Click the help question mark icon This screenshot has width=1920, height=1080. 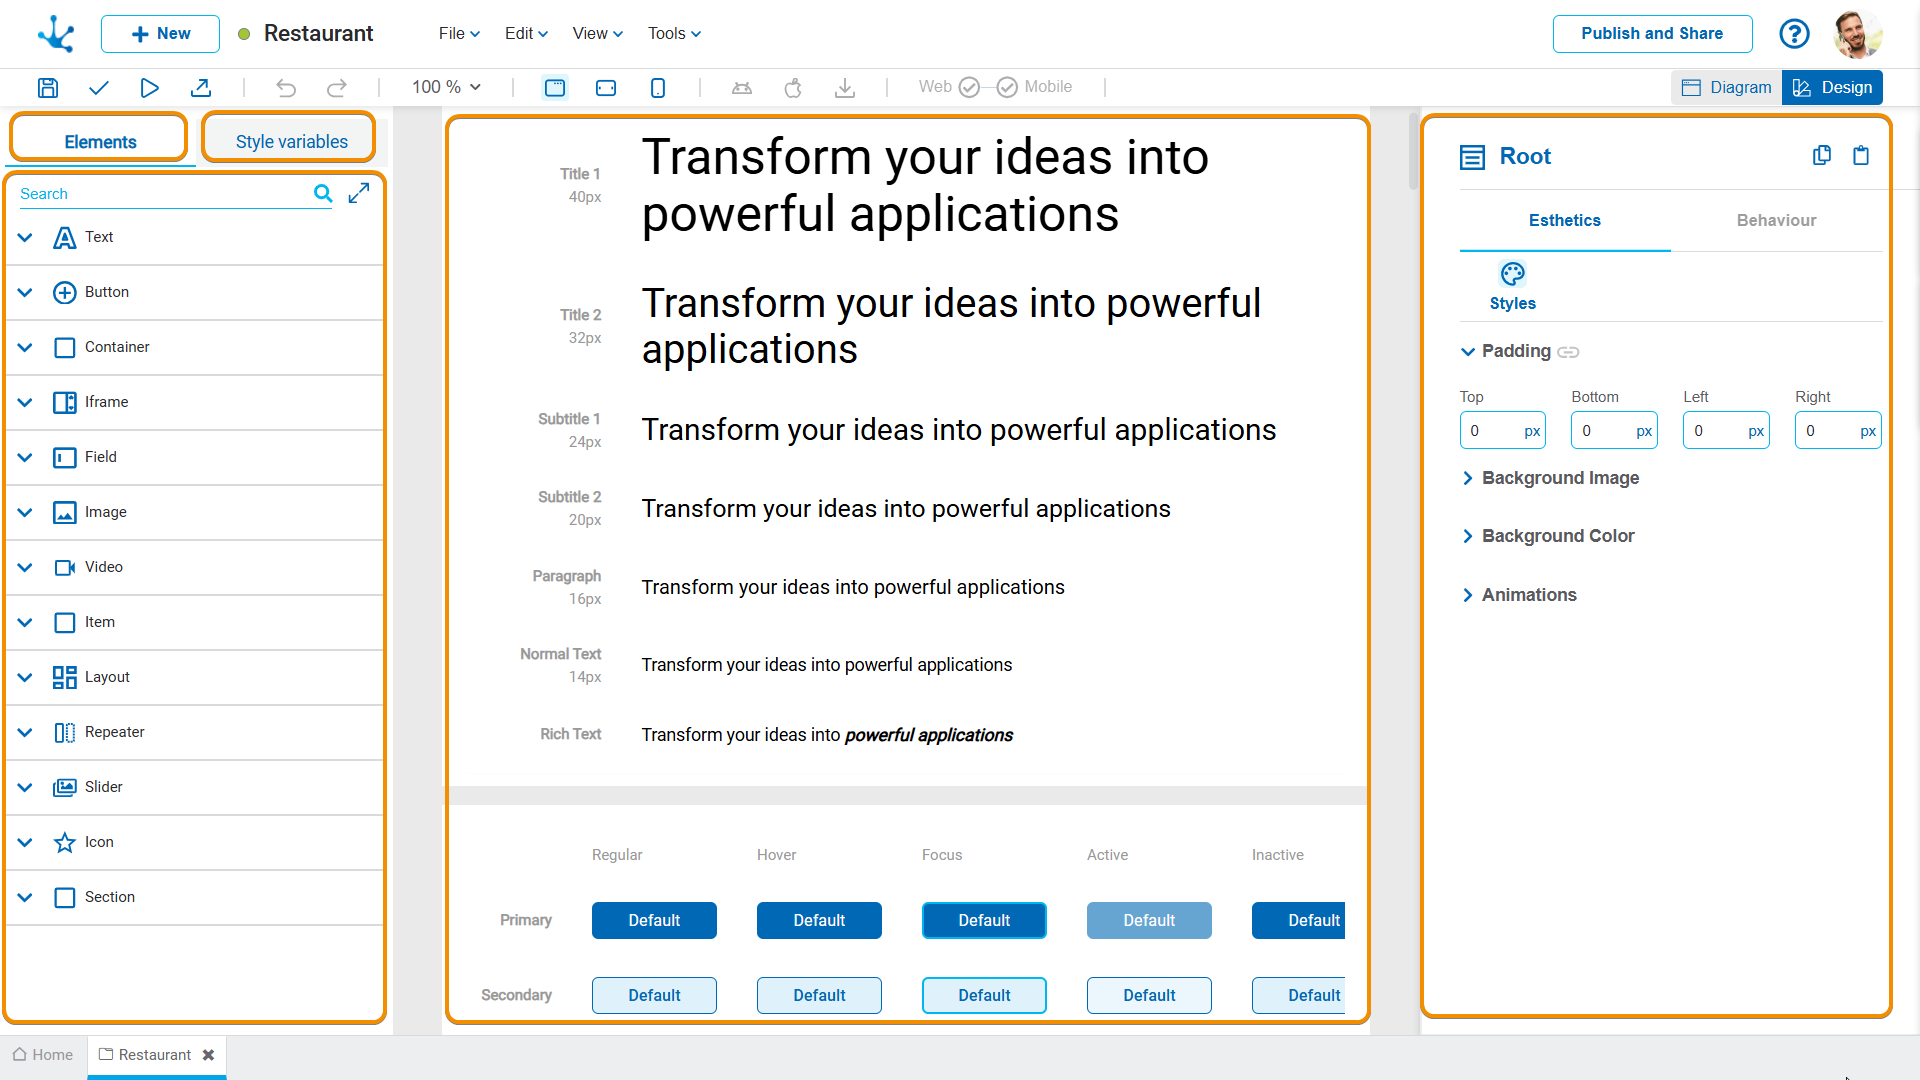click(x=1794, y=34)
